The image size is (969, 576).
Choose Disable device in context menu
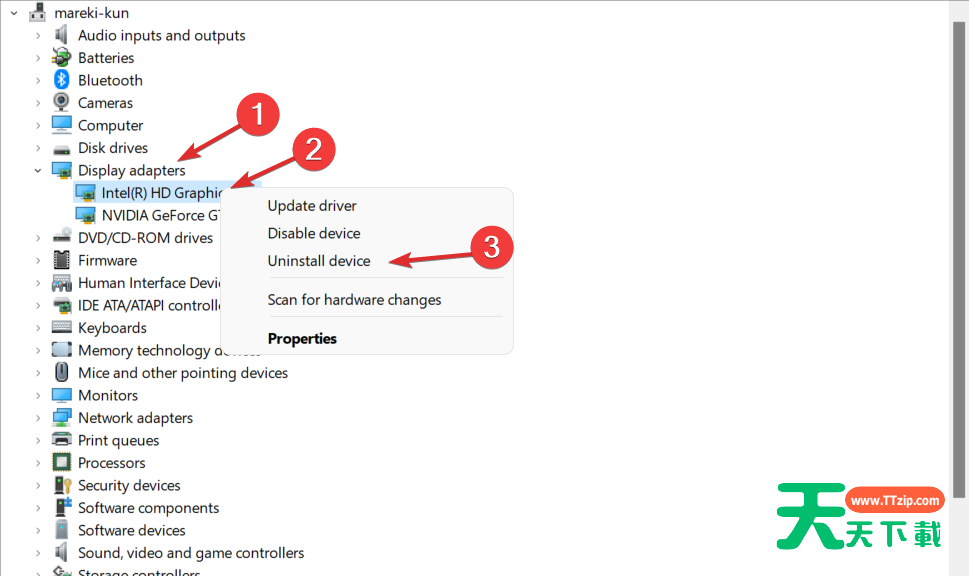coord(314,233)
